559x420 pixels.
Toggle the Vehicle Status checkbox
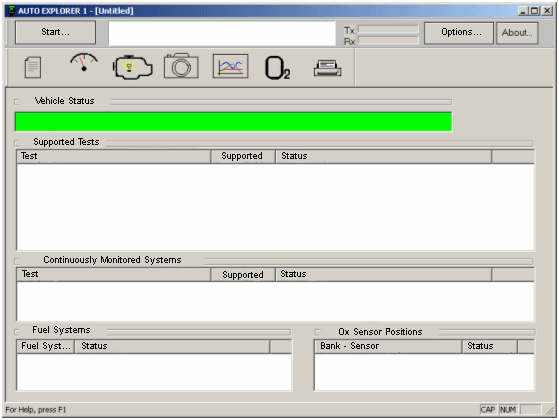[17, 102]
